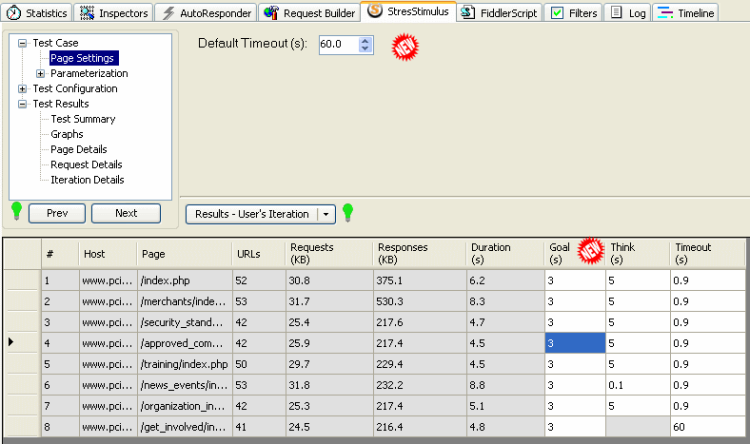Collapse the Test Results tree node
Image resolution: width=750 pixels, height=444 pixels.
coord(22,104)
